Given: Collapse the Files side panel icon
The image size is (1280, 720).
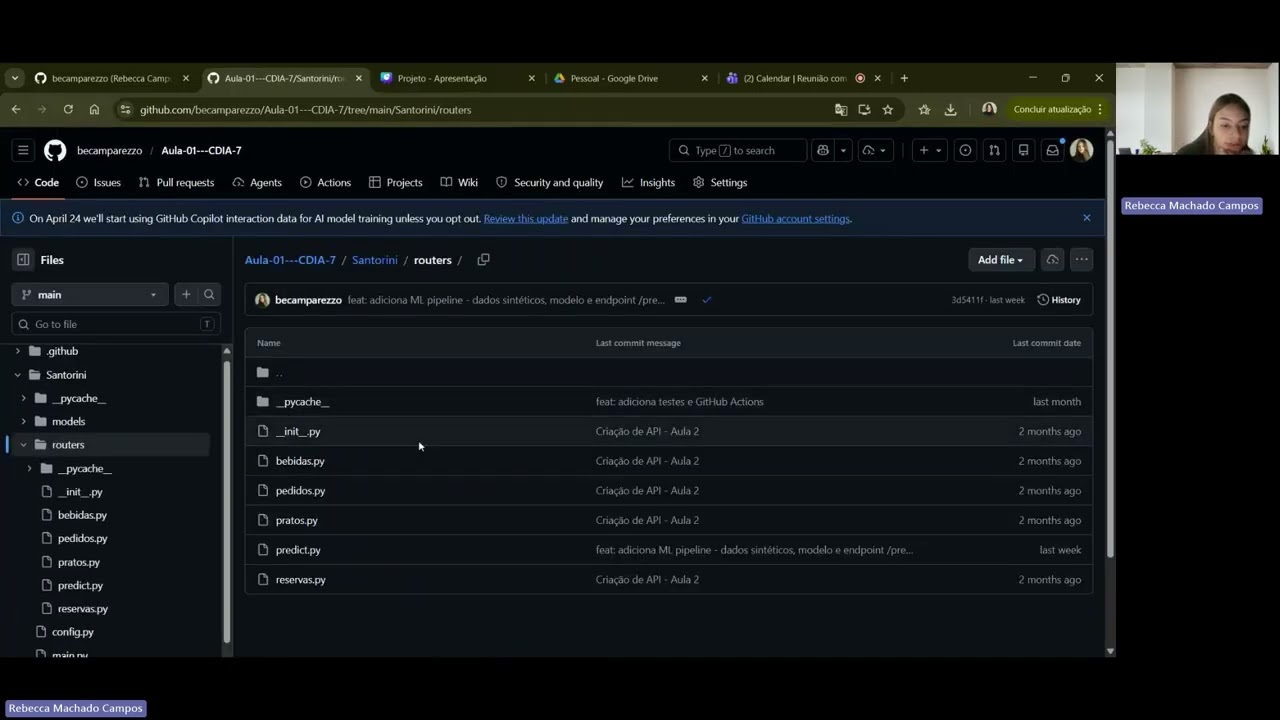Looking at the screenshot, I should [23, 259].
